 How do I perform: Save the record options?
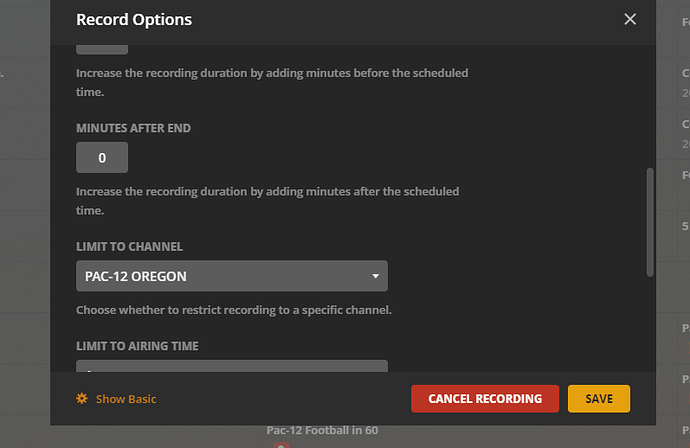(x=599, y=398)
